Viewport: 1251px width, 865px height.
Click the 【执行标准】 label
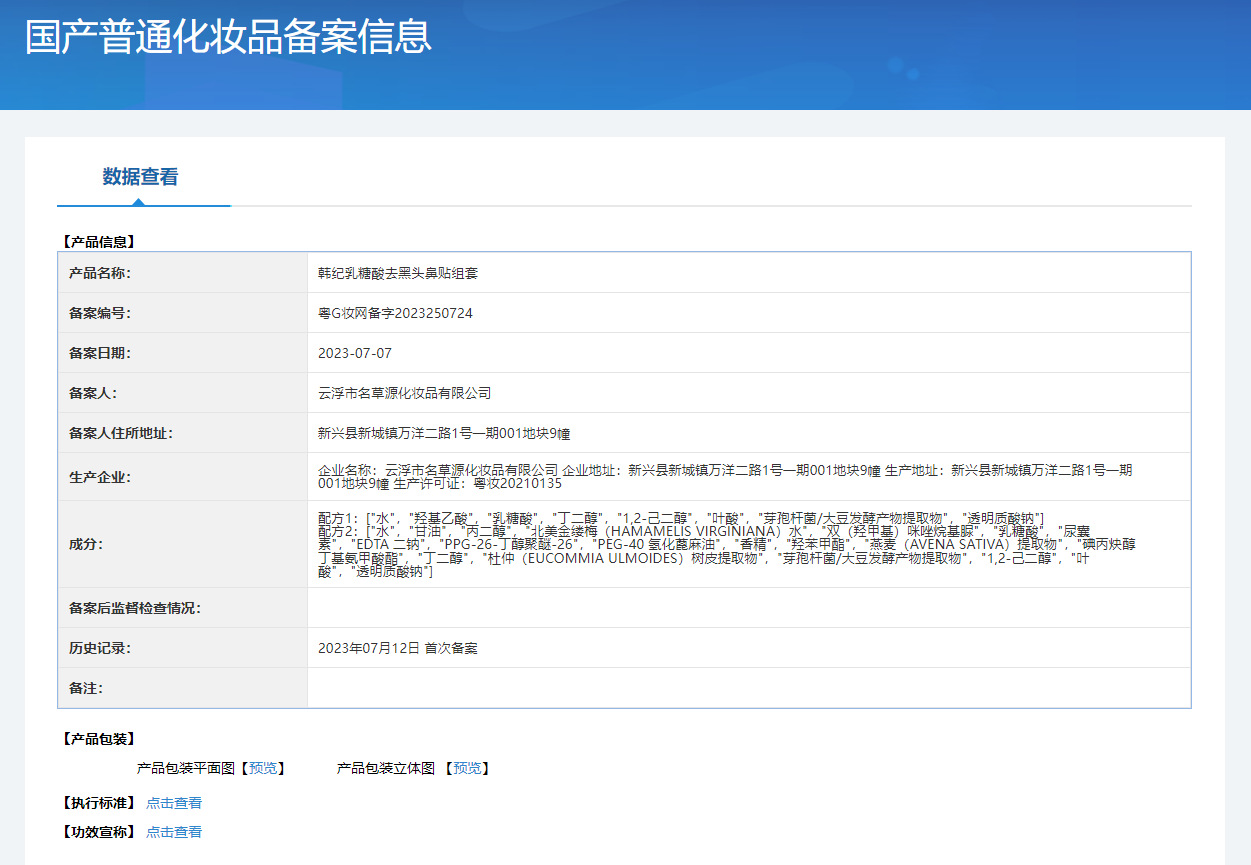pos(98,803)
